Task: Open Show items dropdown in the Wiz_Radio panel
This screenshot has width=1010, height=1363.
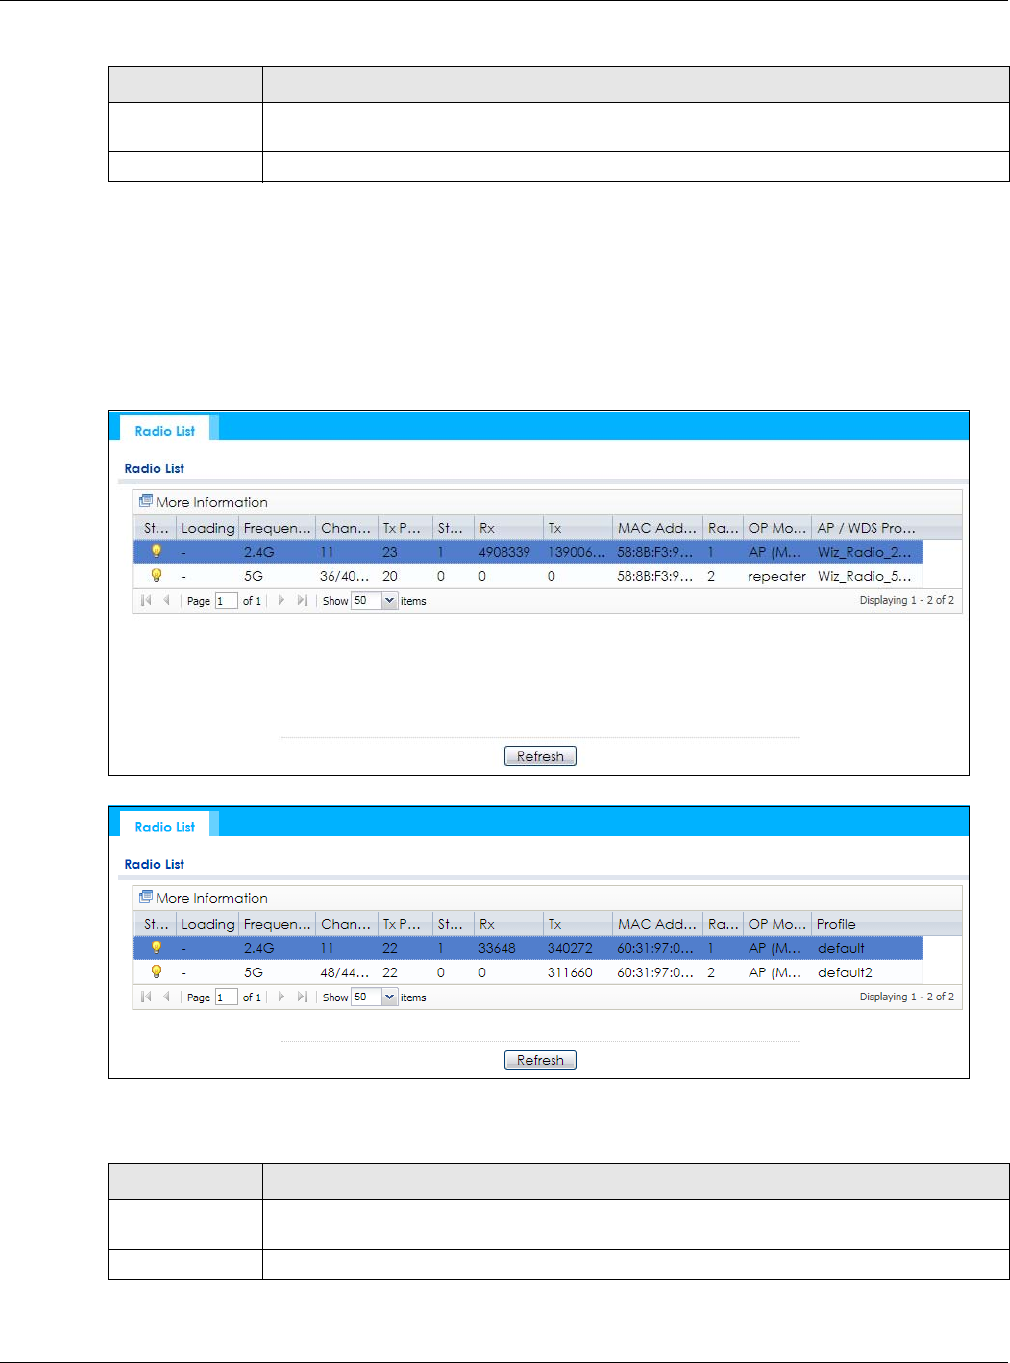Action: 389,601
